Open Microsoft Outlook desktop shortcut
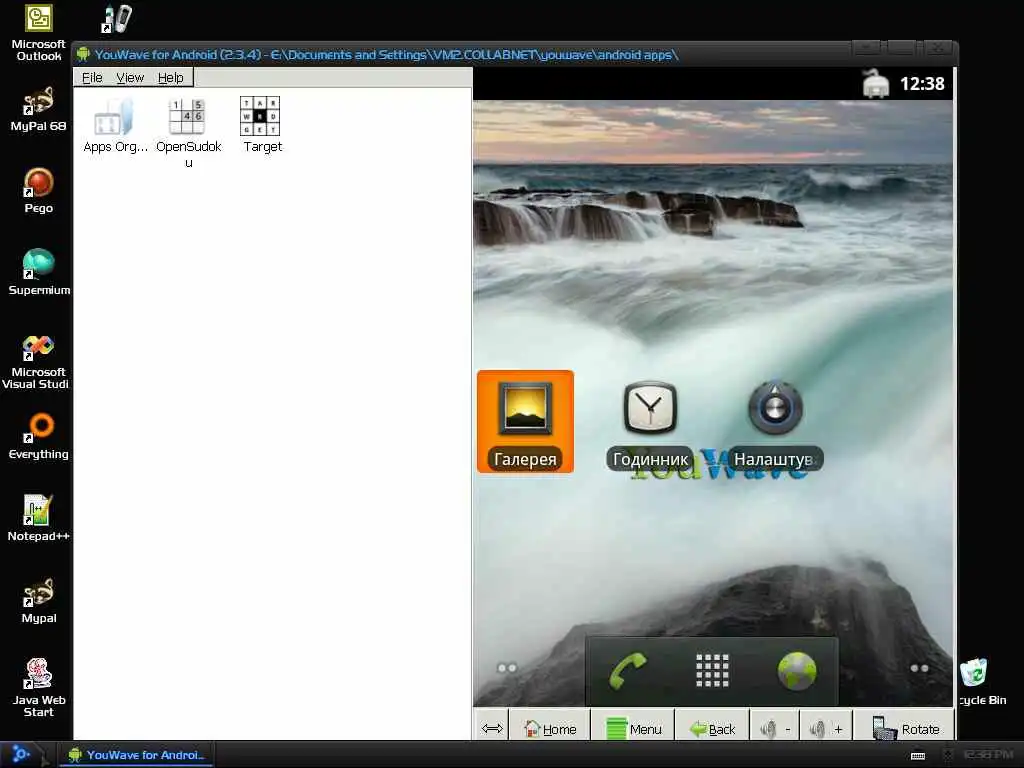Screen dimensions: 1024x768 pyautogui.click(x=39, y=33)
